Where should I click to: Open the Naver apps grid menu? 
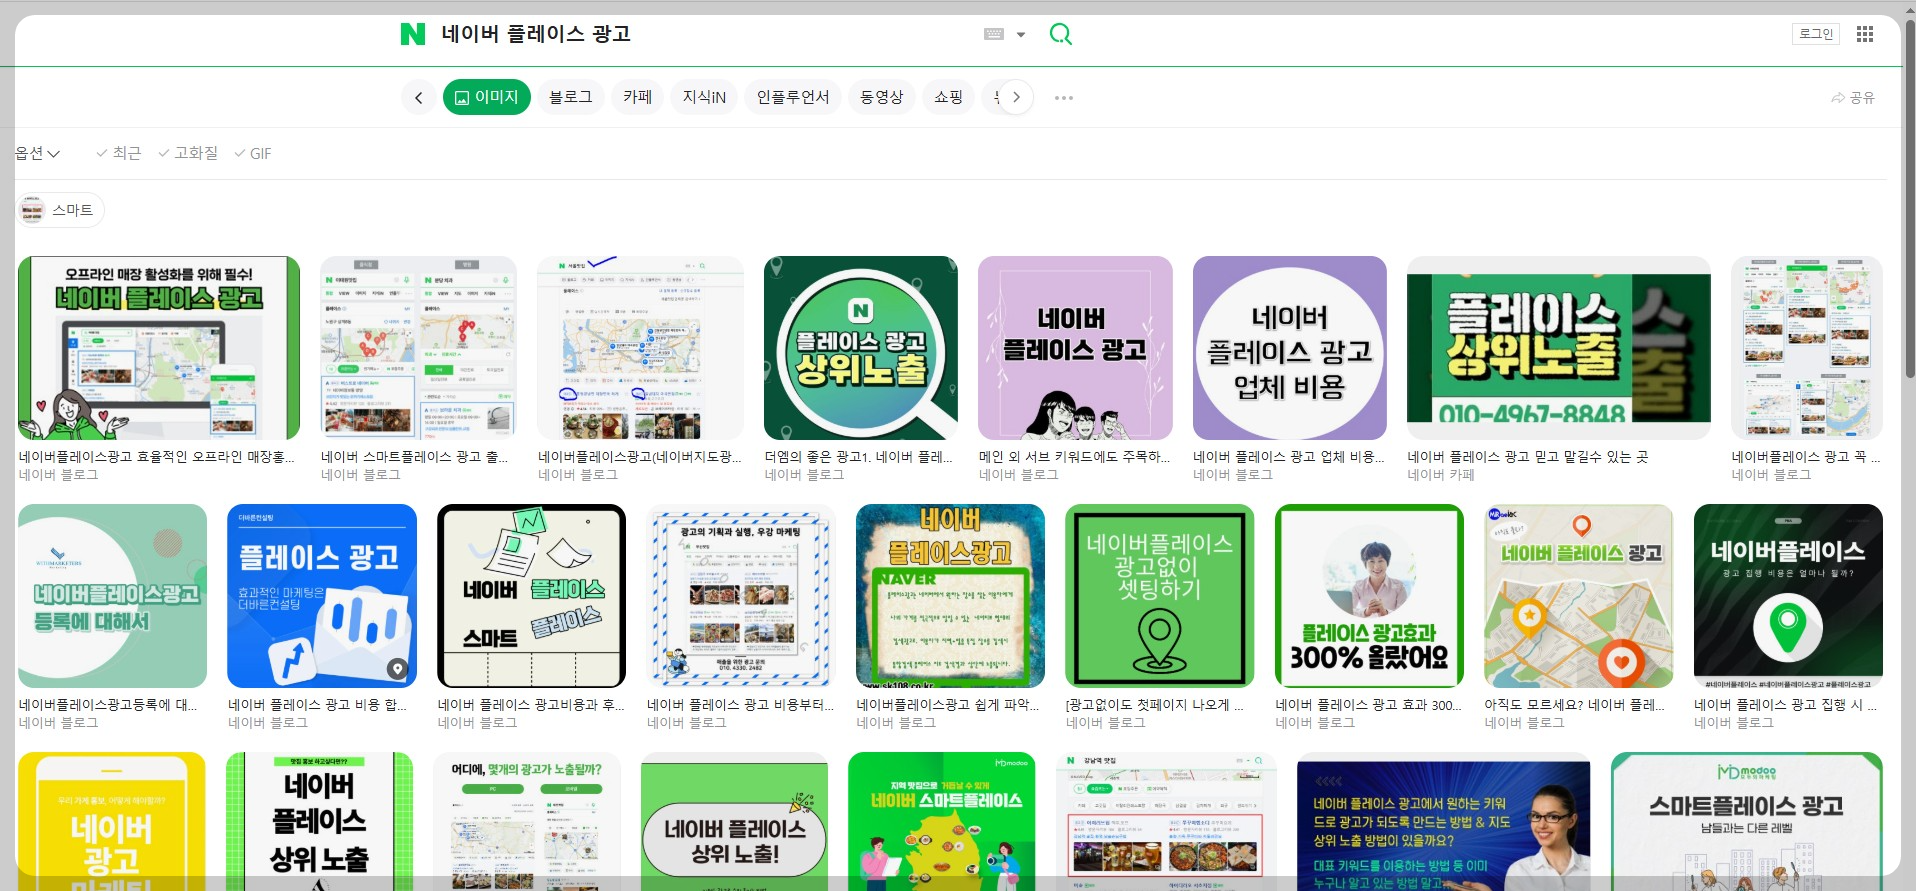click(x=1865, y=34)
